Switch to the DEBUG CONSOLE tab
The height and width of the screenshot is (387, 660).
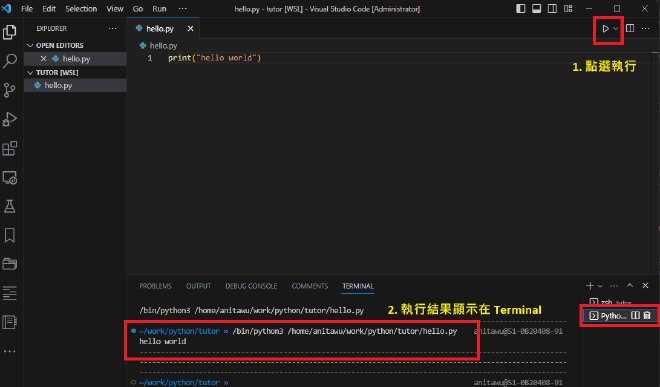[x=251, y=286]
